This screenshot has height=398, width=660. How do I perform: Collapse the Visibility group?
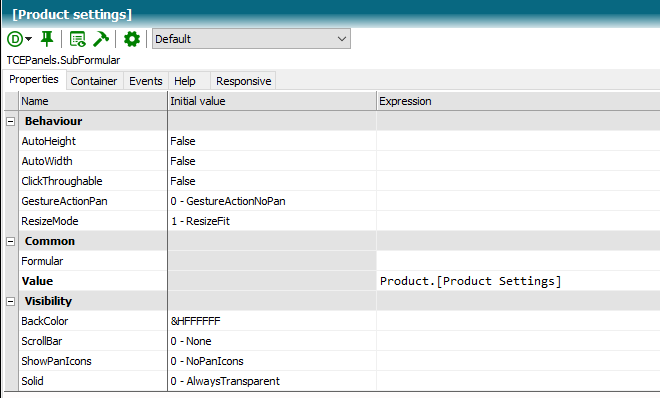[x=11, y=302]
